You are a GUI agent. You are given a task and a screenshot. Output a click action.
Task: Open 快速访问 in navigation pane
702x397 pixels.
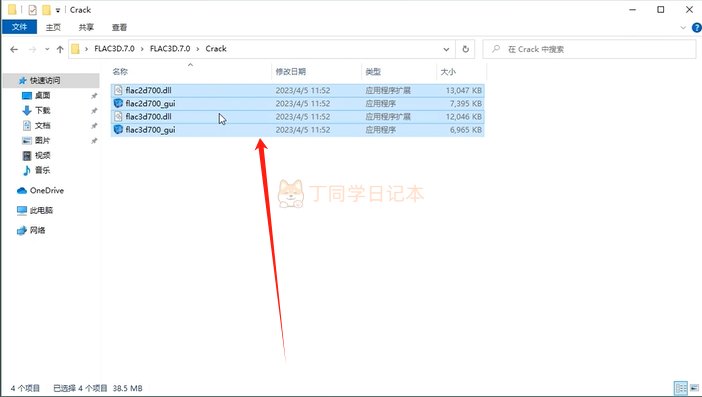point(45,81)
